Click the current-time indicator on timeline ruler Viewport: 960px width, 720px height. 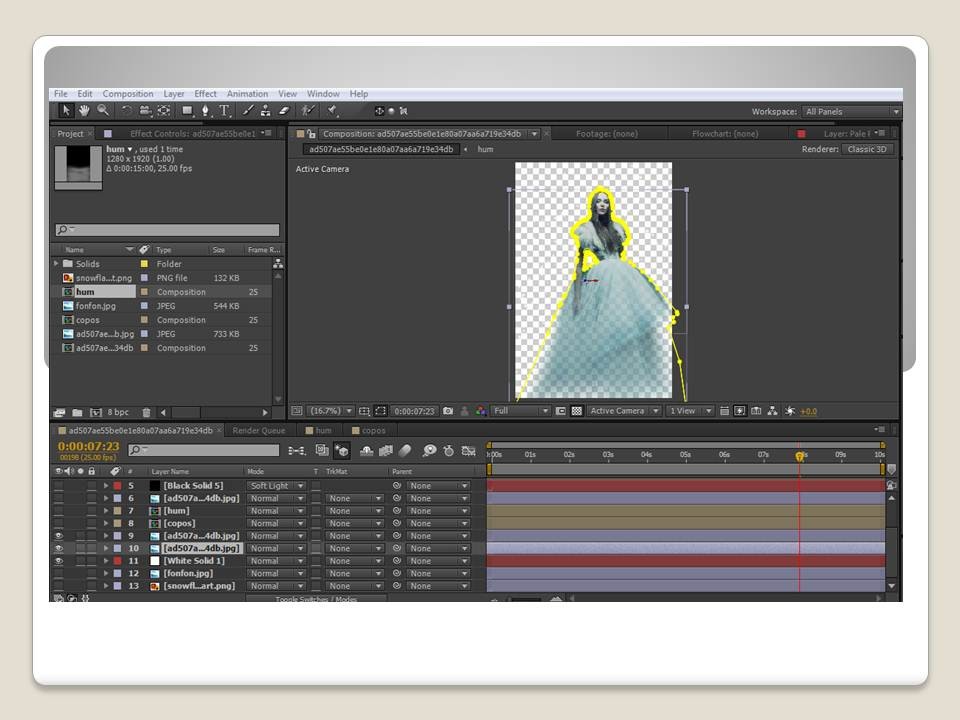[799, 456]
